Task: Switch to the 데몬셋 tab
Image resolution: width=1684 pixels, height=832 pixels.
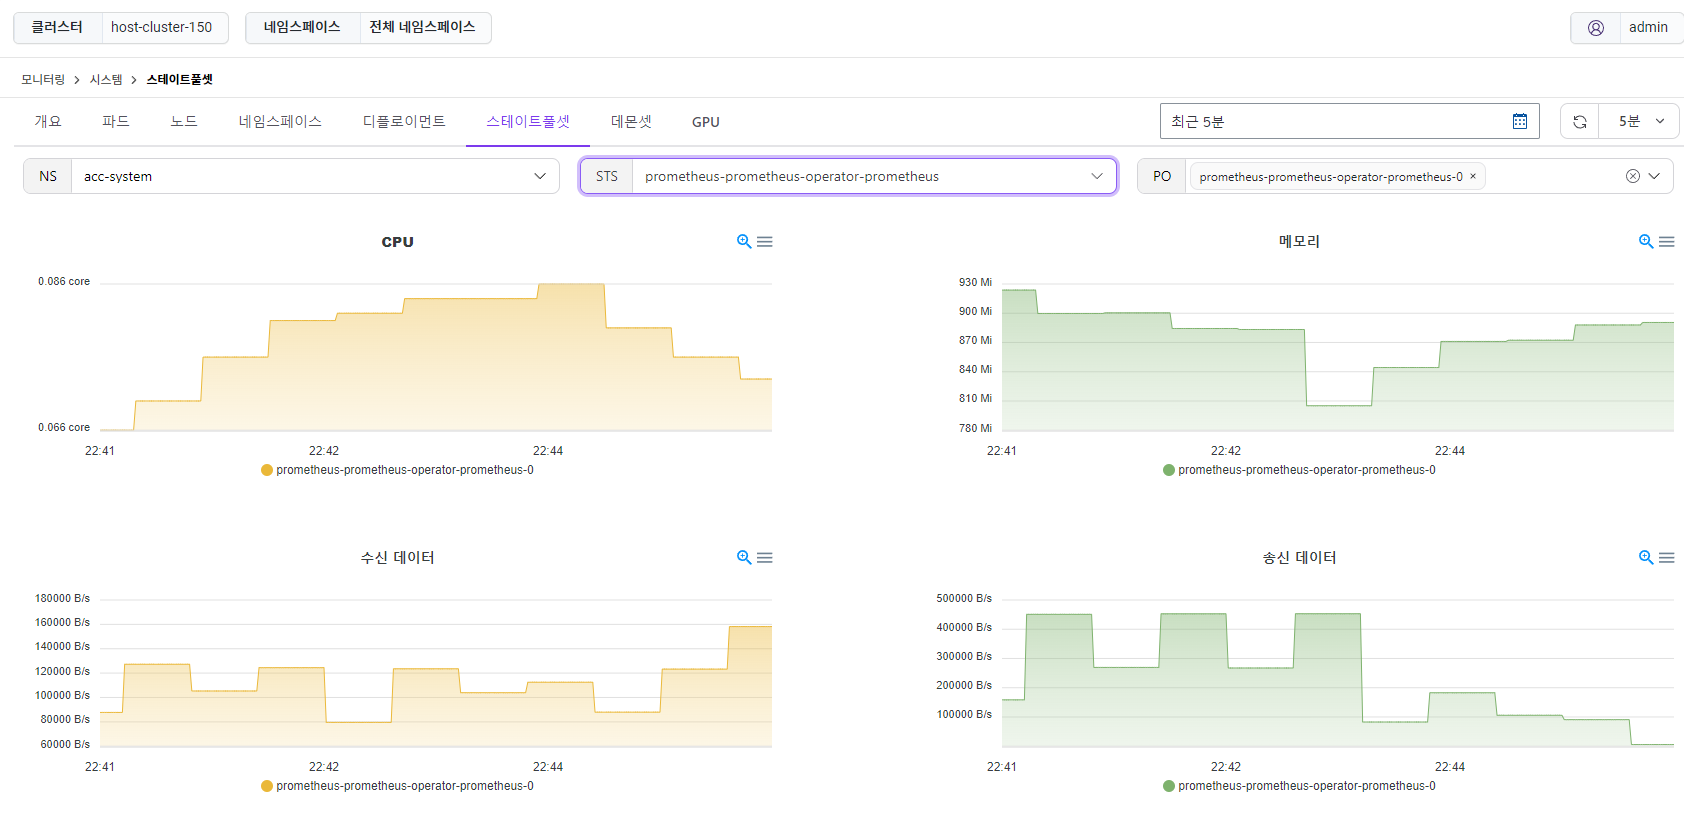Action: (631, 121)
